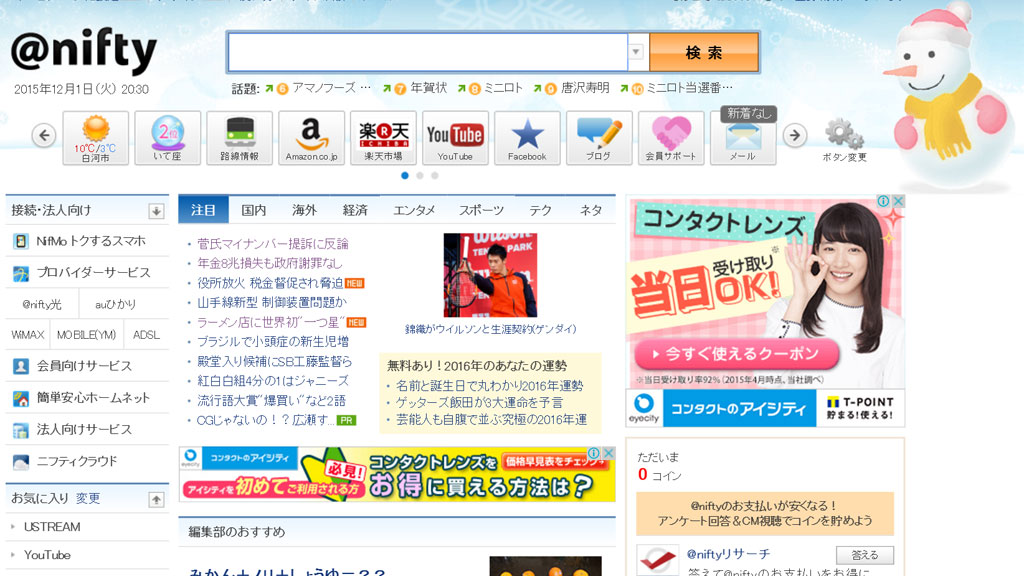Open the 会員サポート heart icon
Screen dimensions: 1024x576
(671, 138)
